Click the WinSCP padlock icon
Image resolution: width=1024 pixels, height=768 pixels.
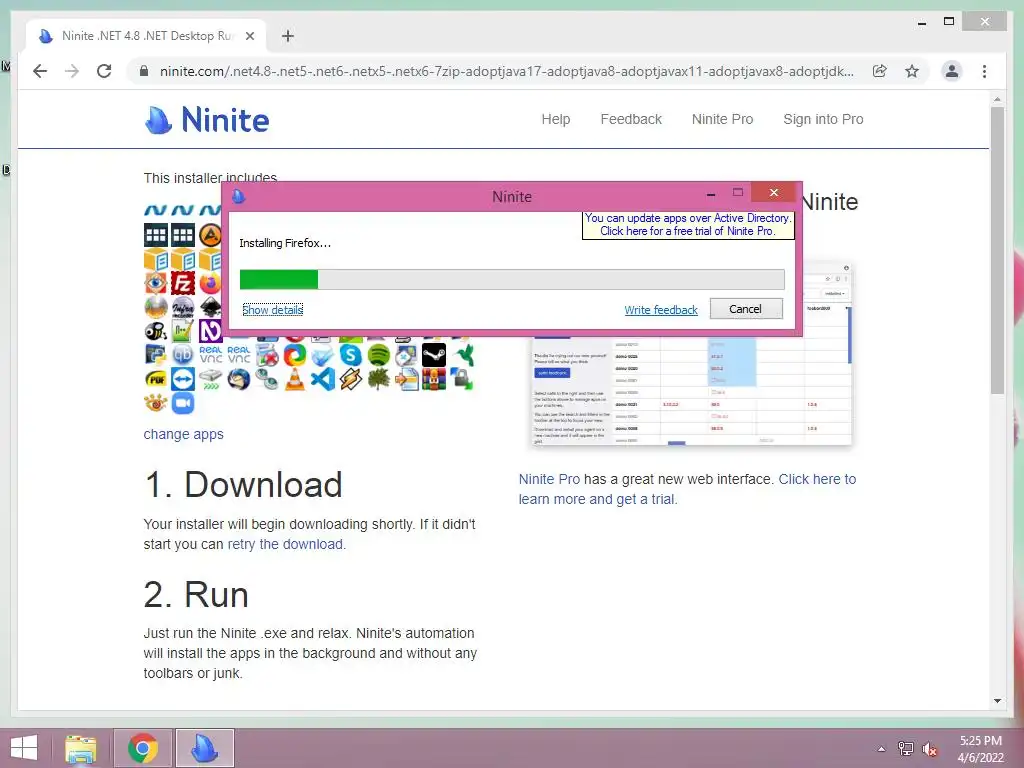coord(461,379)
